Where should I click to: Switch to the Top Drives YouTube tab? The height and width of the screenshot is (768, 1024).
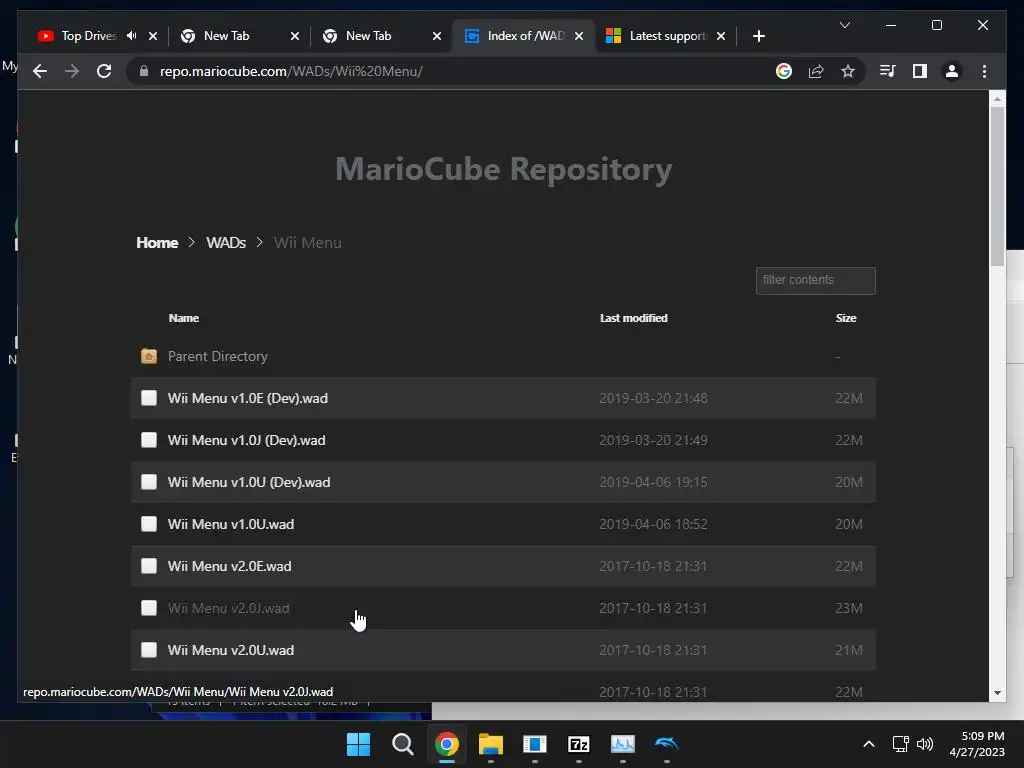click(89, 36)
